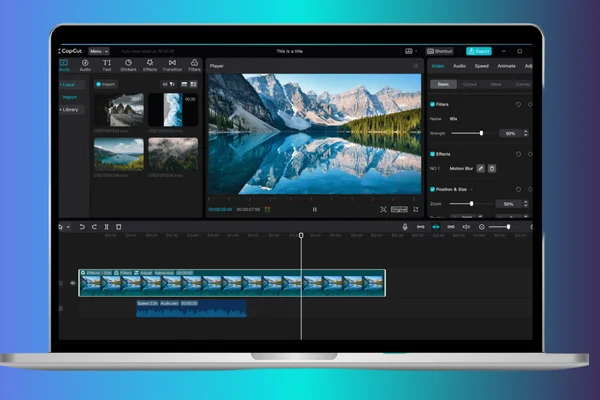Click the Import media button

point(106,84)
